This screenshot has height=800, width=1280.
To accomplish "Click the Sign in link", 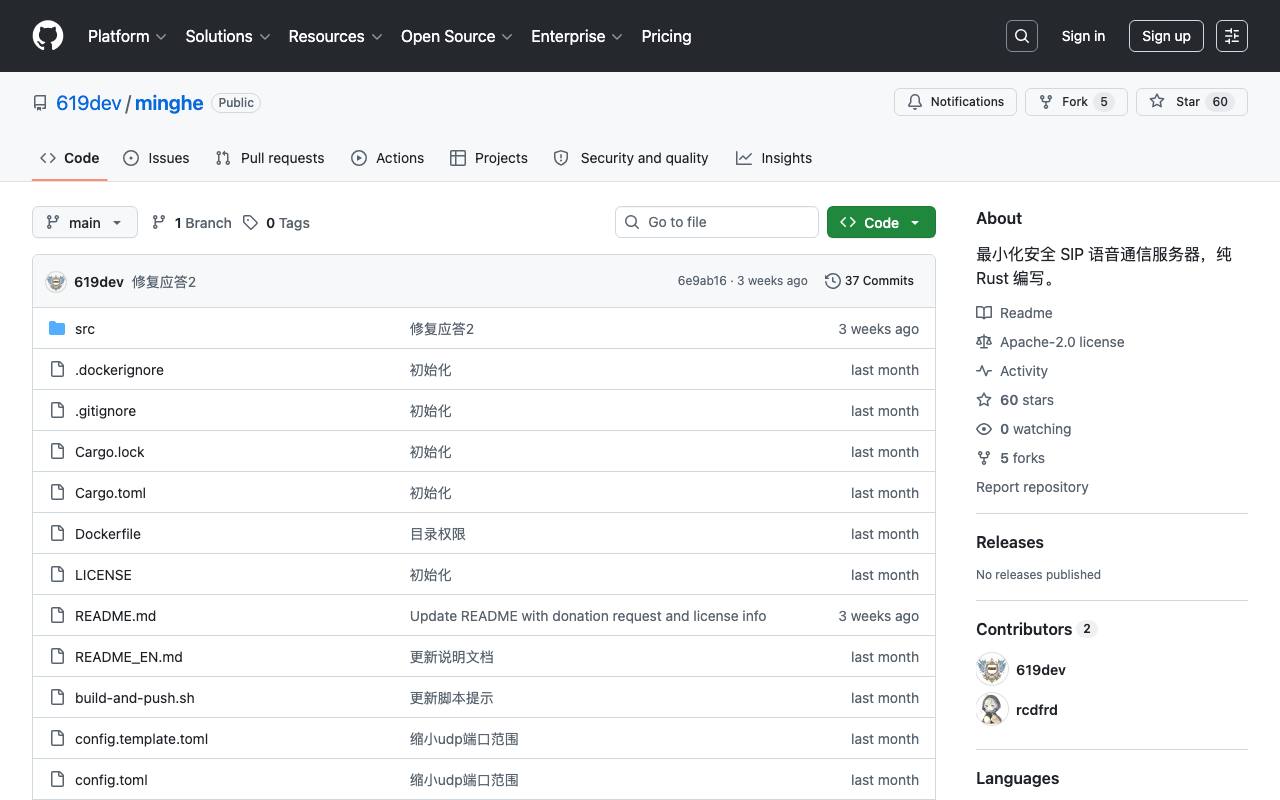I will coord(1083,36).
